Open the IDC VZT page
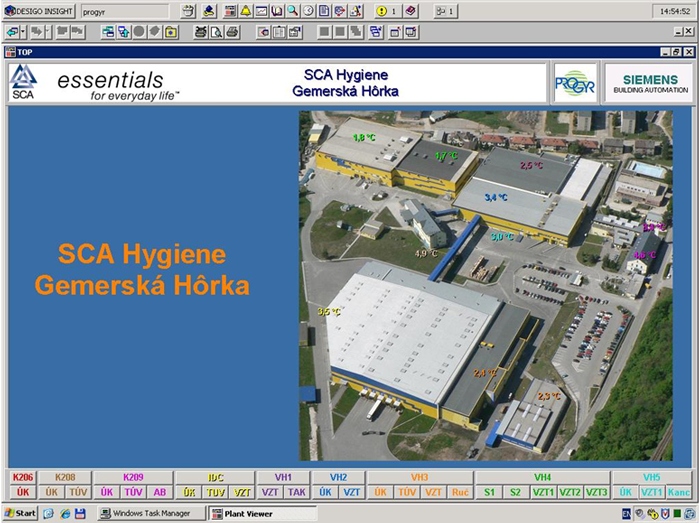700x523 pixels. (x=242, y=492)
